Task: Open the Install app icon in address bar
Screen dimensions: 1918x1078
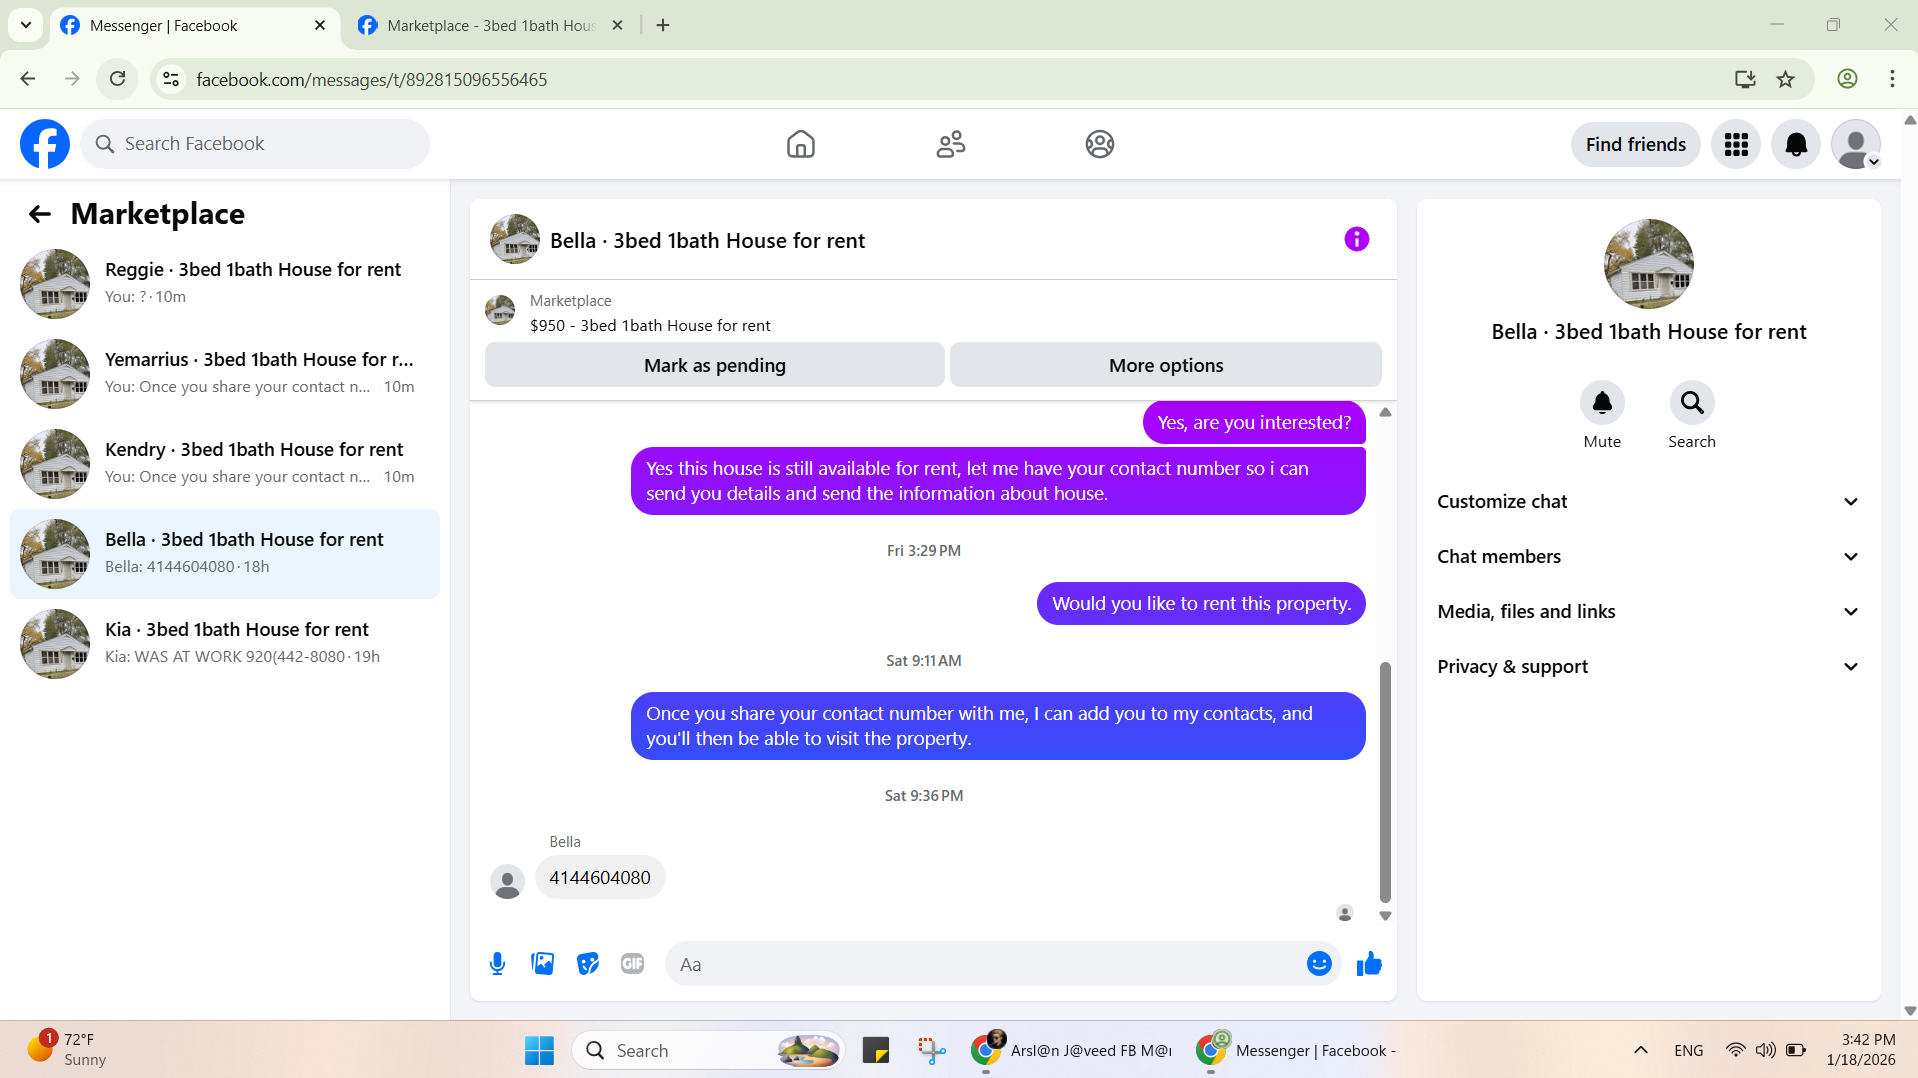Action: click(1744, 79)
